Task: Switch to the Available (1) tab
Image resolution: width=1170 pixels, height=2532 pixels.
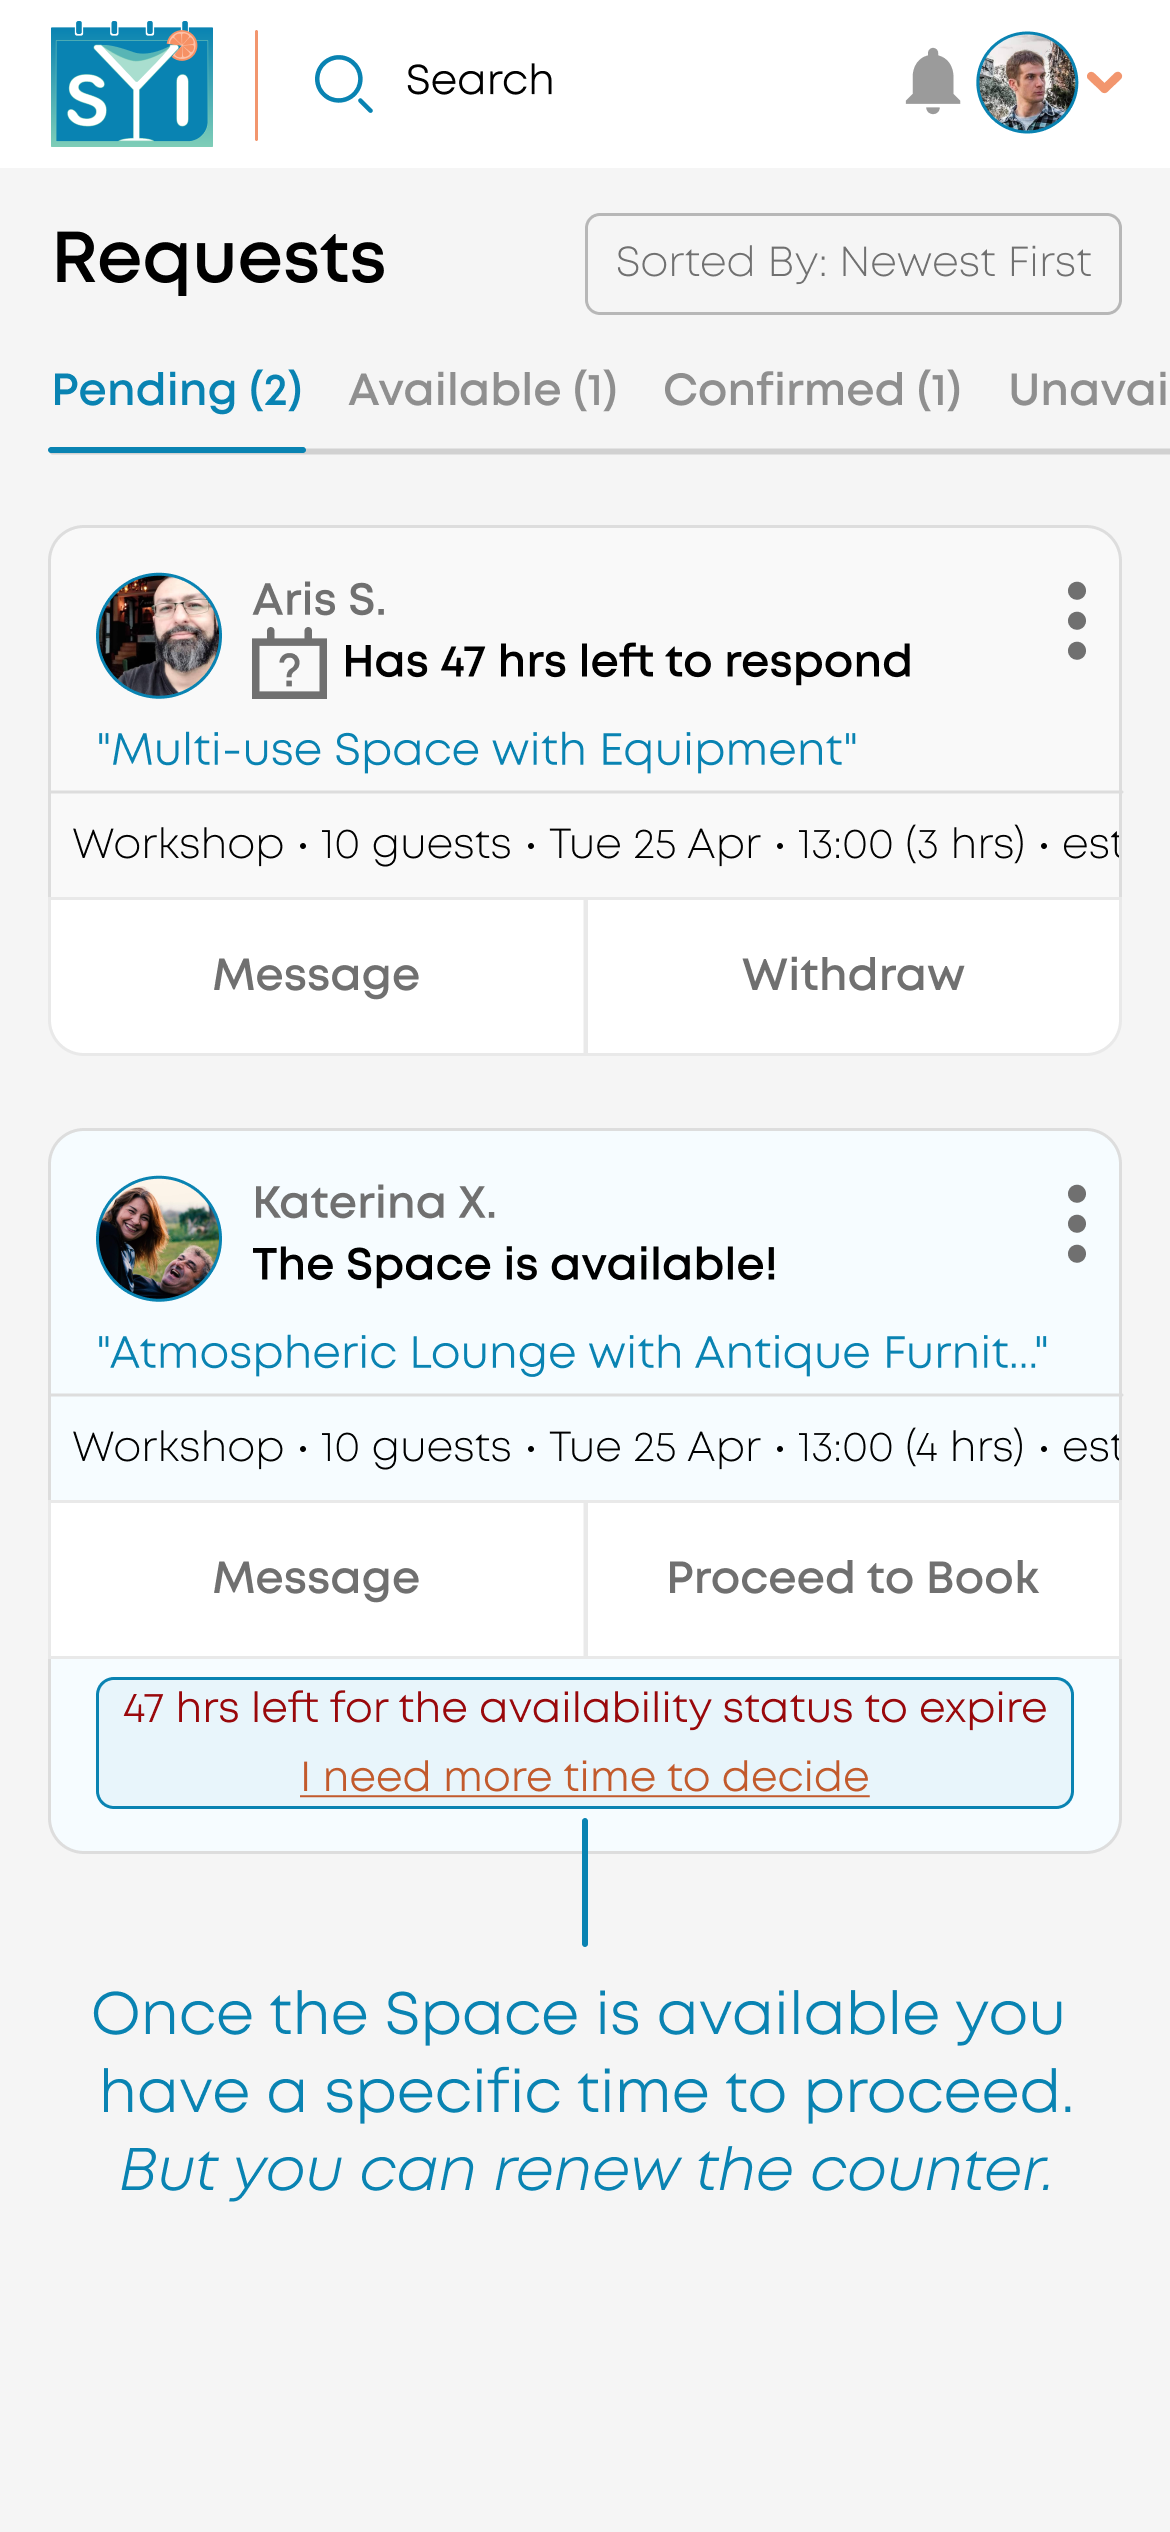Action: [x=482, y=390]
